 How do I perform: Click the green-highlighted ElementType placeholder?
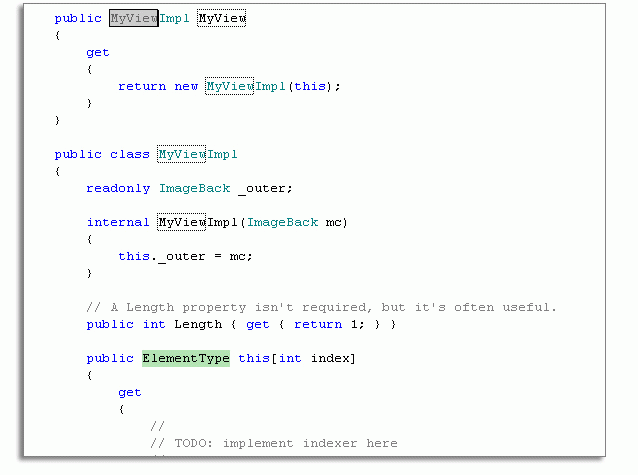point(185,358)
